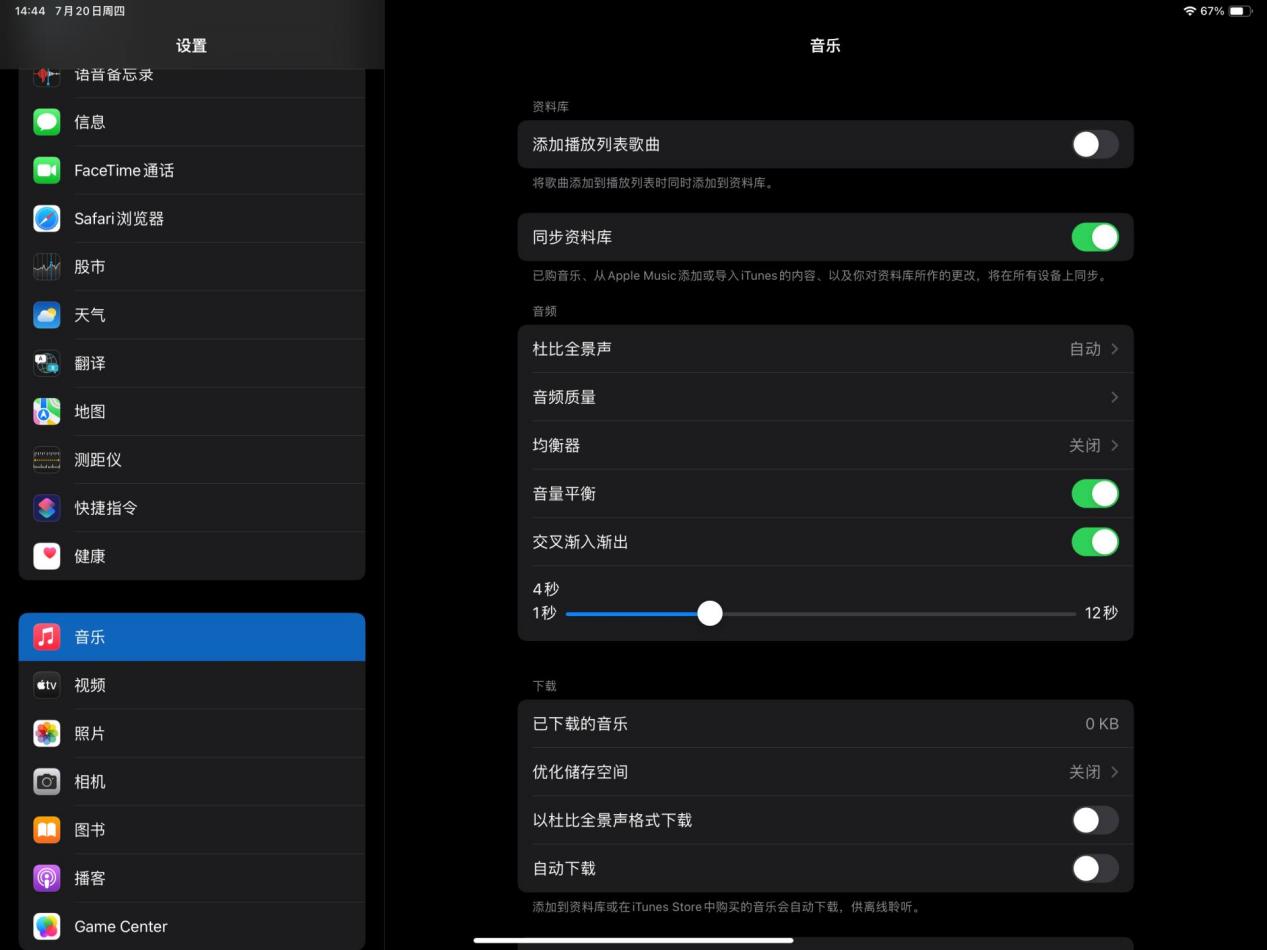1267x950 pixels.
Task: Enable 添加播放列表歌曲
Action: coord(1094,144)
